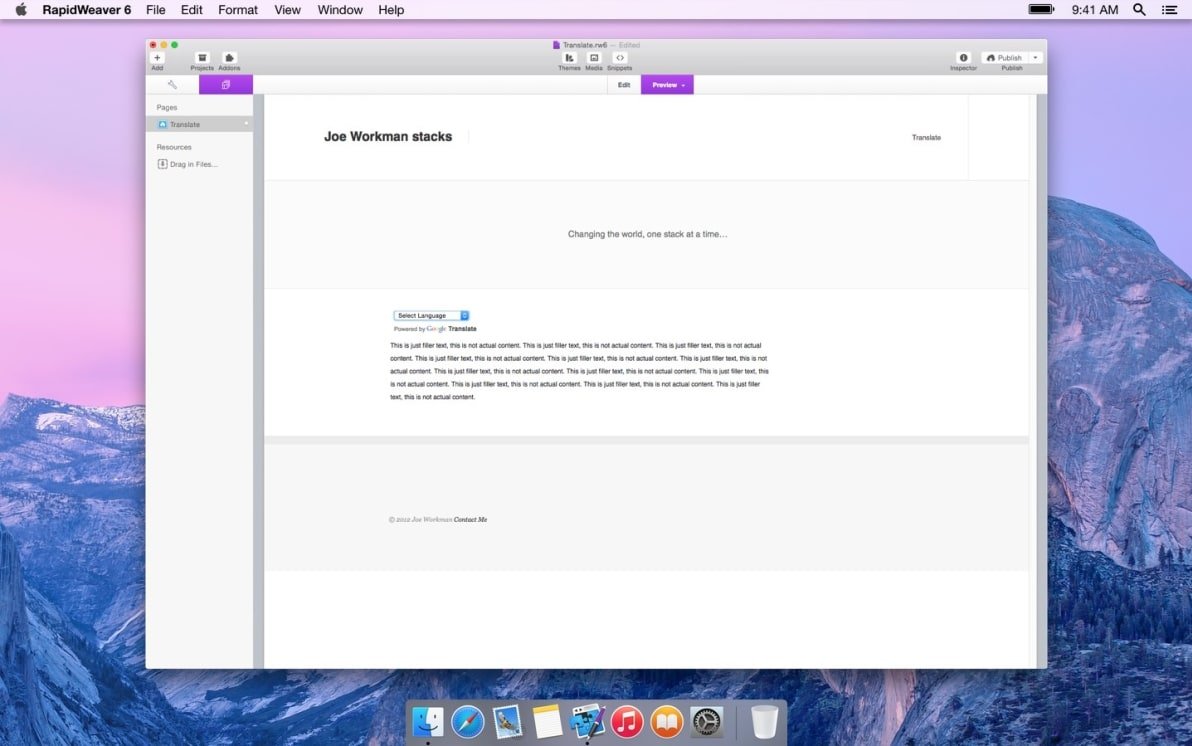Open the Format menu

237,10
